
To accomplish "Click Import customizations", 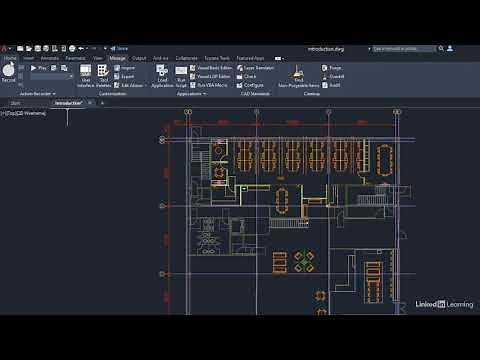I will (x=124, y=68).
